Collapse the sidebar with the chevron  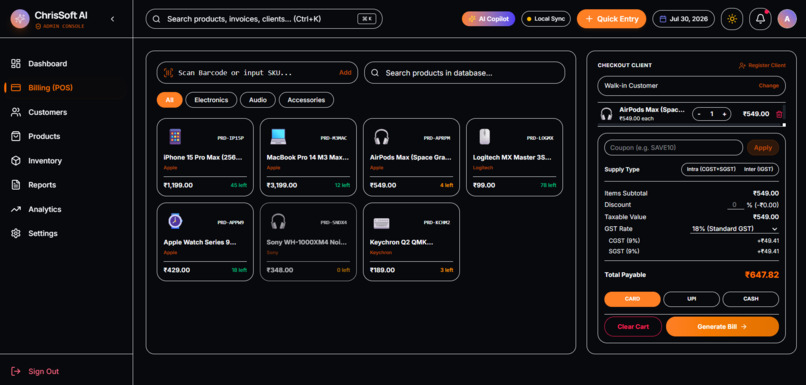(x=113, y=19)
